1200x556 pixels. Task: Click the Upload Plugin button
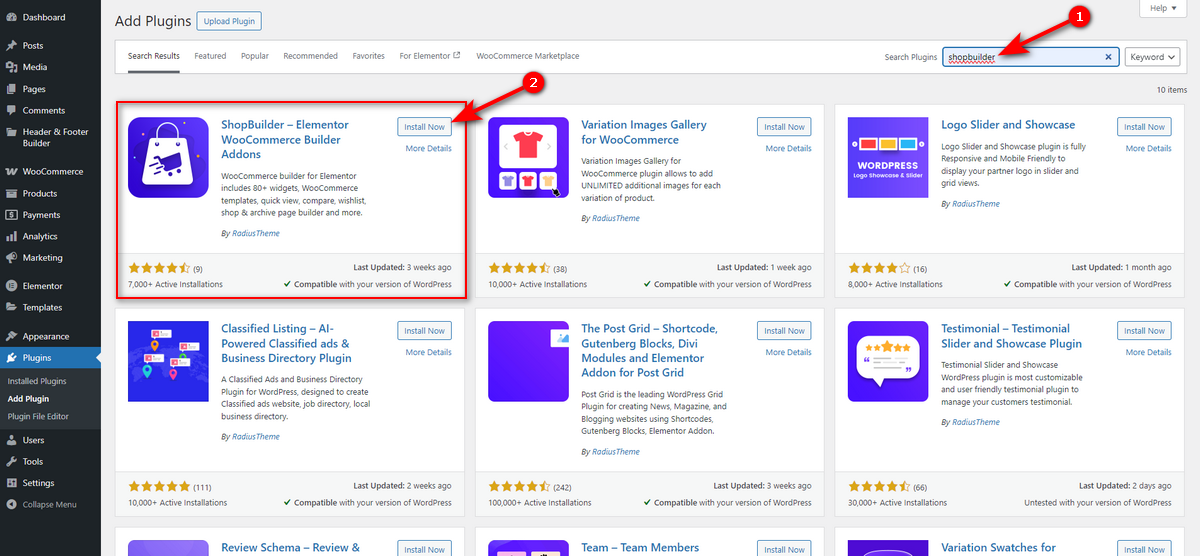228,20
